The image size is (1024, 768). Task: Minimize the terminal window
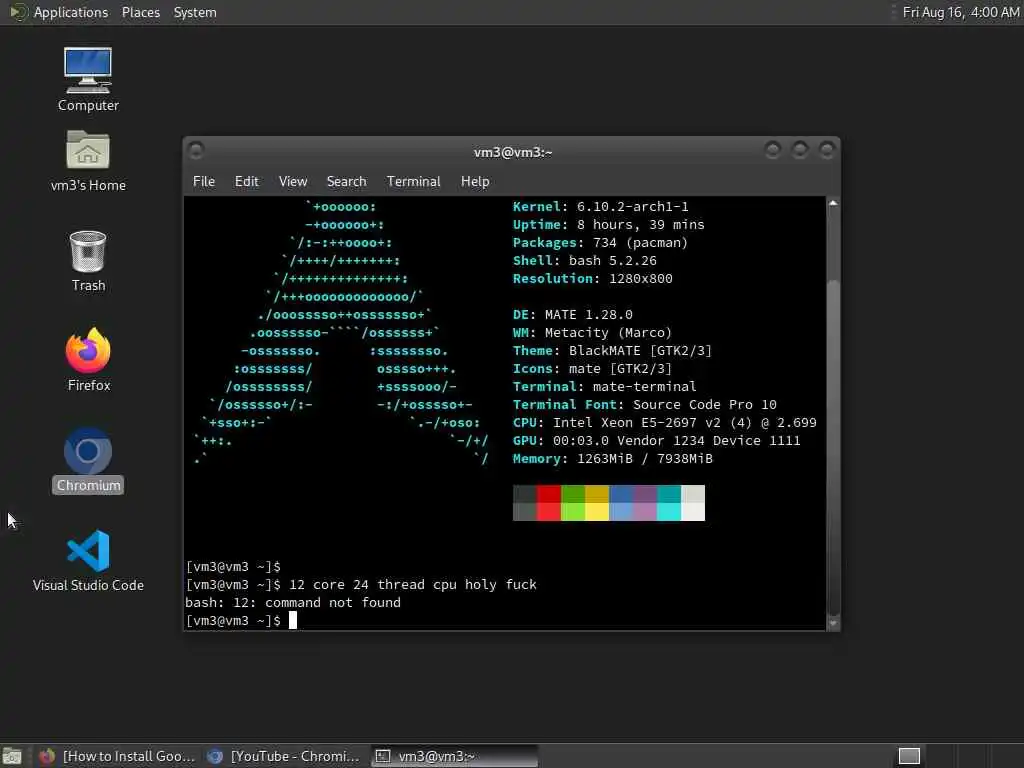(773, 151)
